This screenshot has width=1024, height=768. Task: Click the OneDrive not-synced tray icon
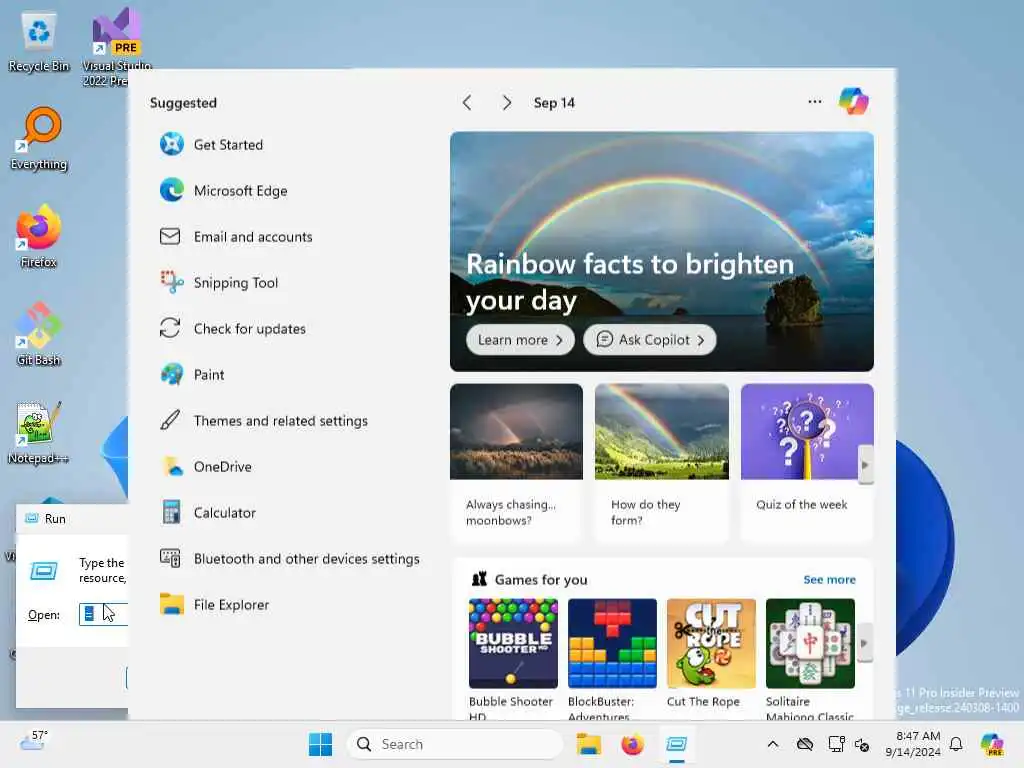coord(805,744)
